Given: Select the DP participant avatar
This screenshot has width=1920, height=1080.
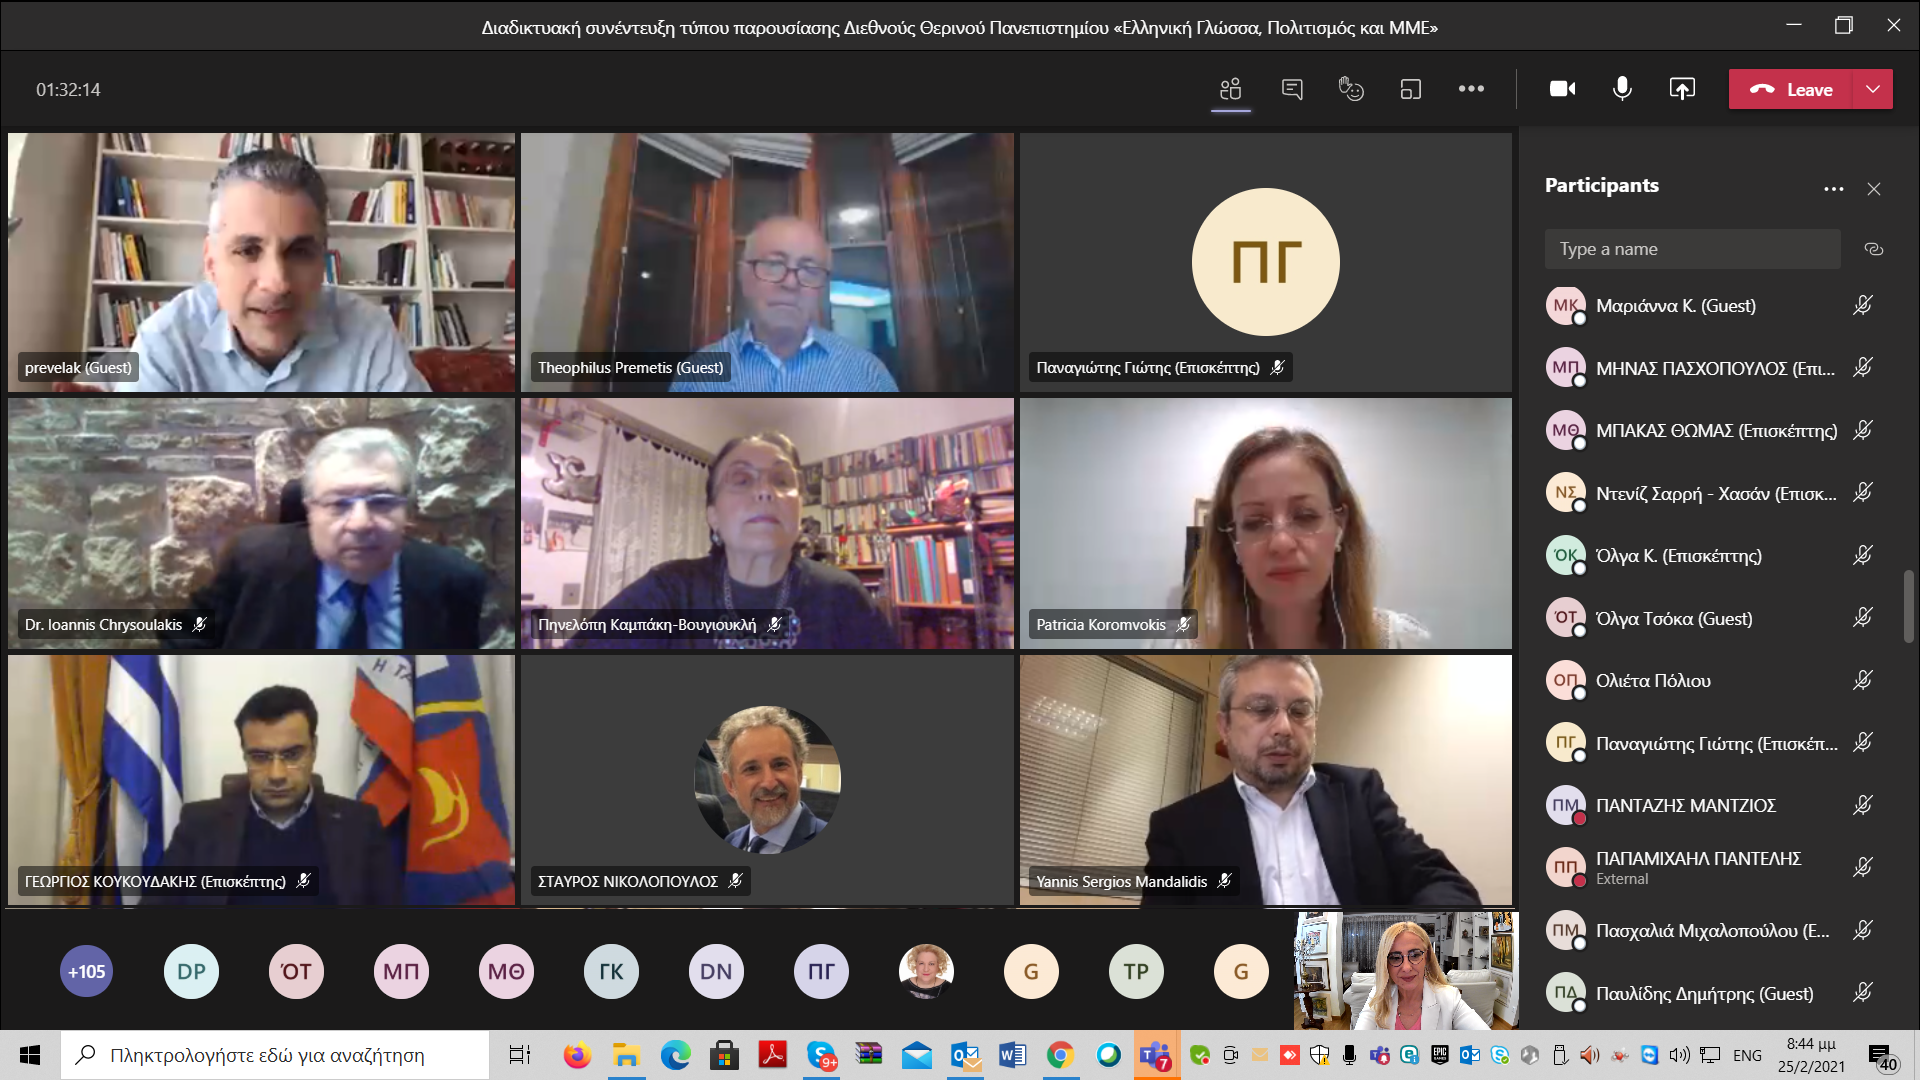Looking at the screenshot, I should (x=191, y=971).
